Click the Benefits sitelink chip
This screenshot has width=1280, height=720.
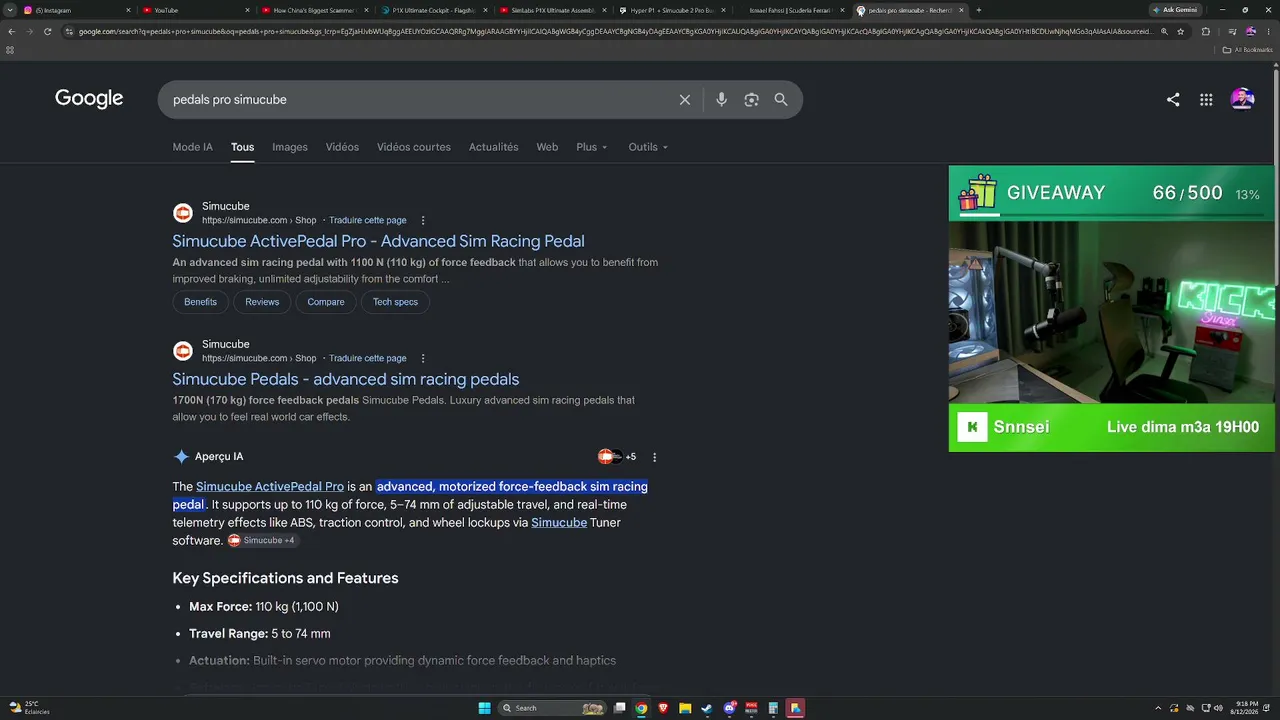[x=200, y=302]
